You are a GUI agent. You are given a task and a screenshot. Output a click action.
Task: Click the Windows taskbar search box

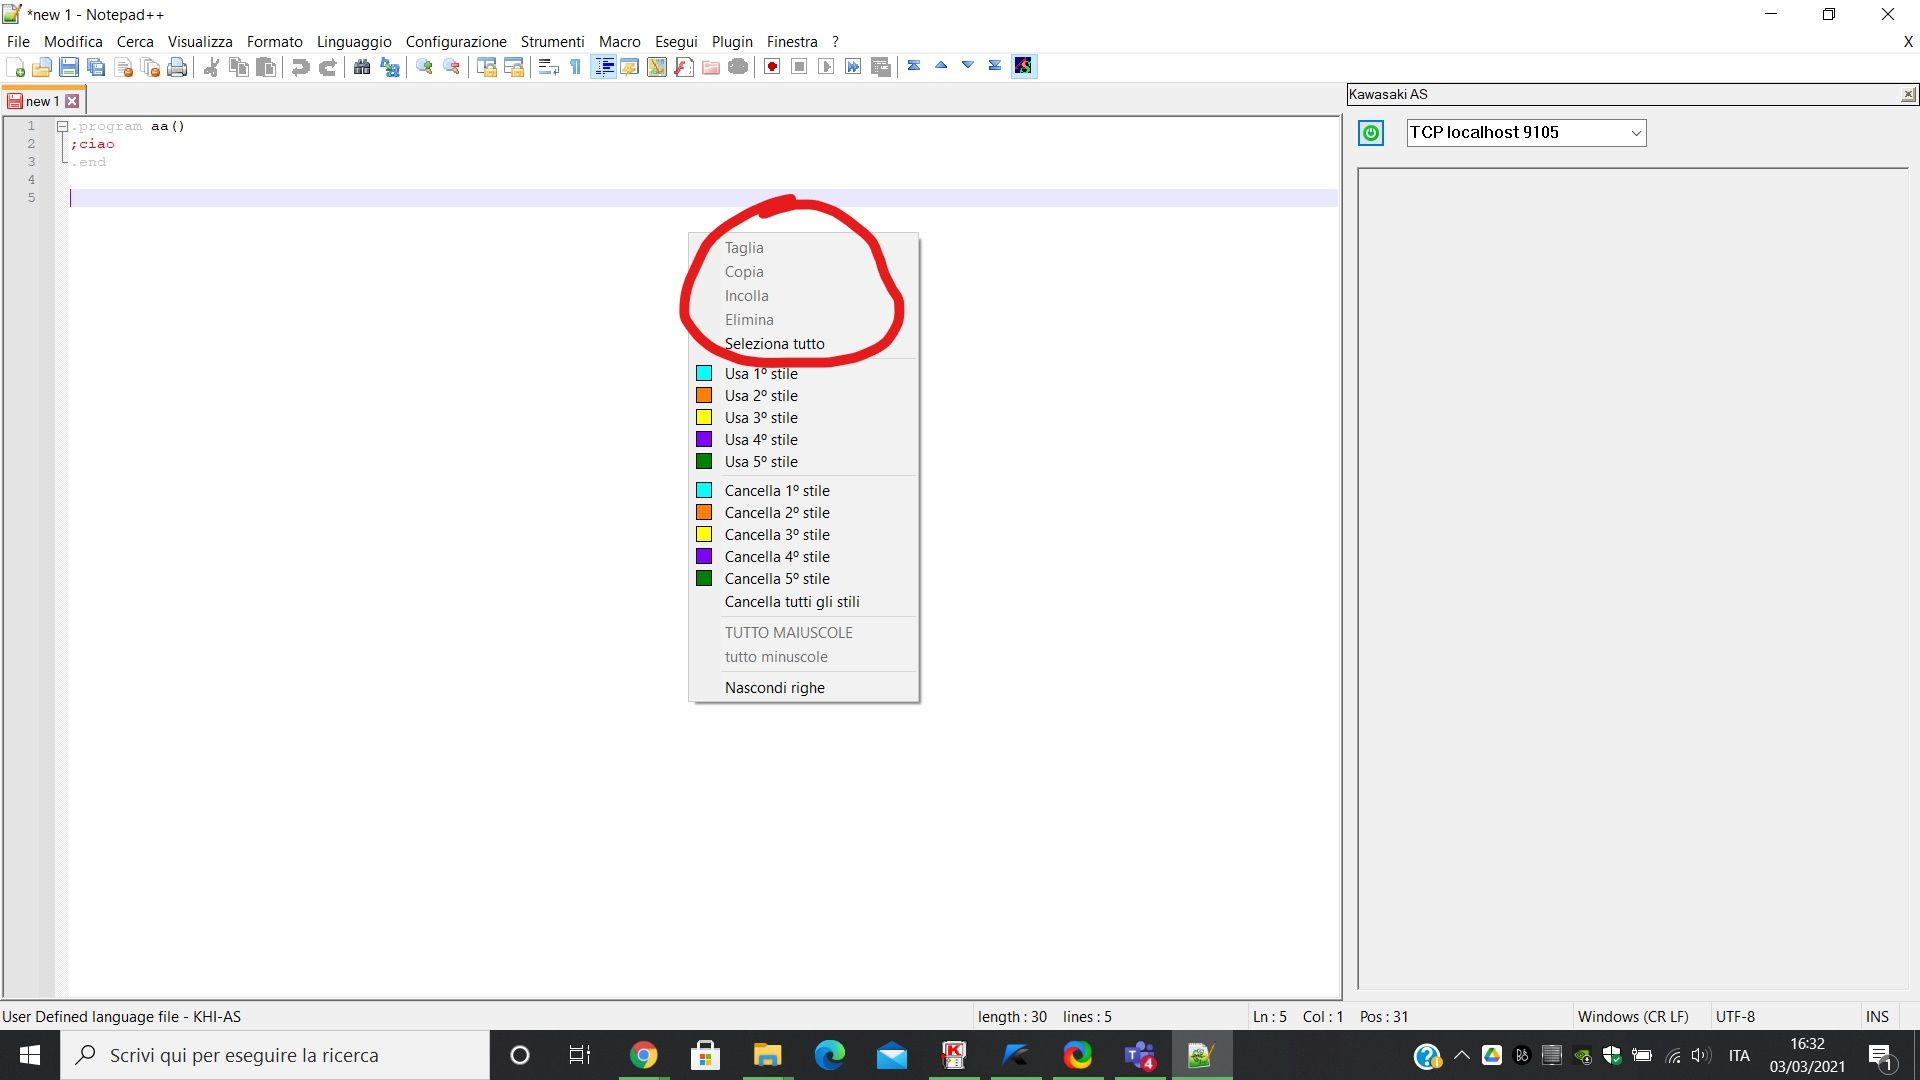(275, 1055)
